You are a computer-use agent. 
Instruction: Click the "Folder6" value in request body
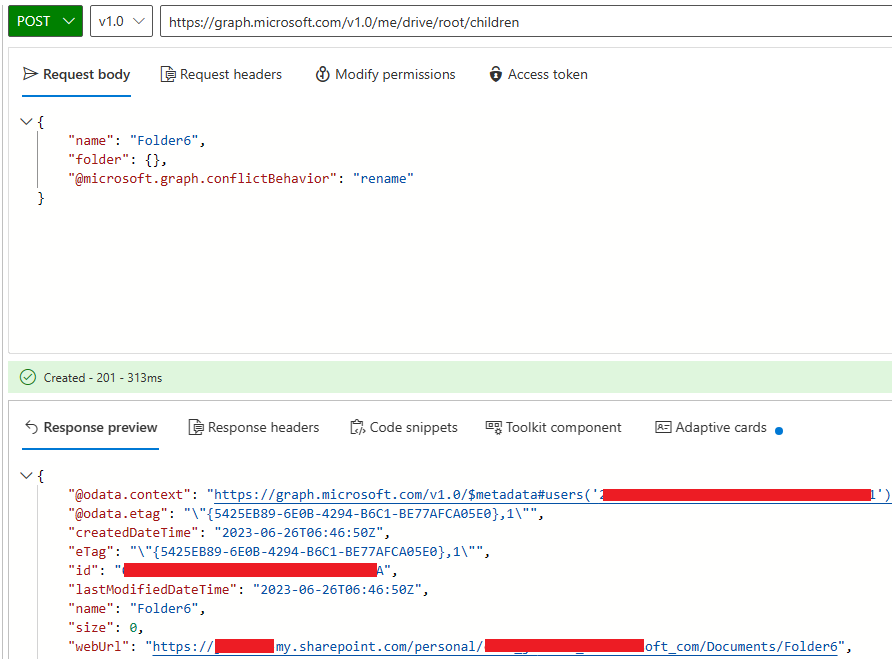pos(164,141)
